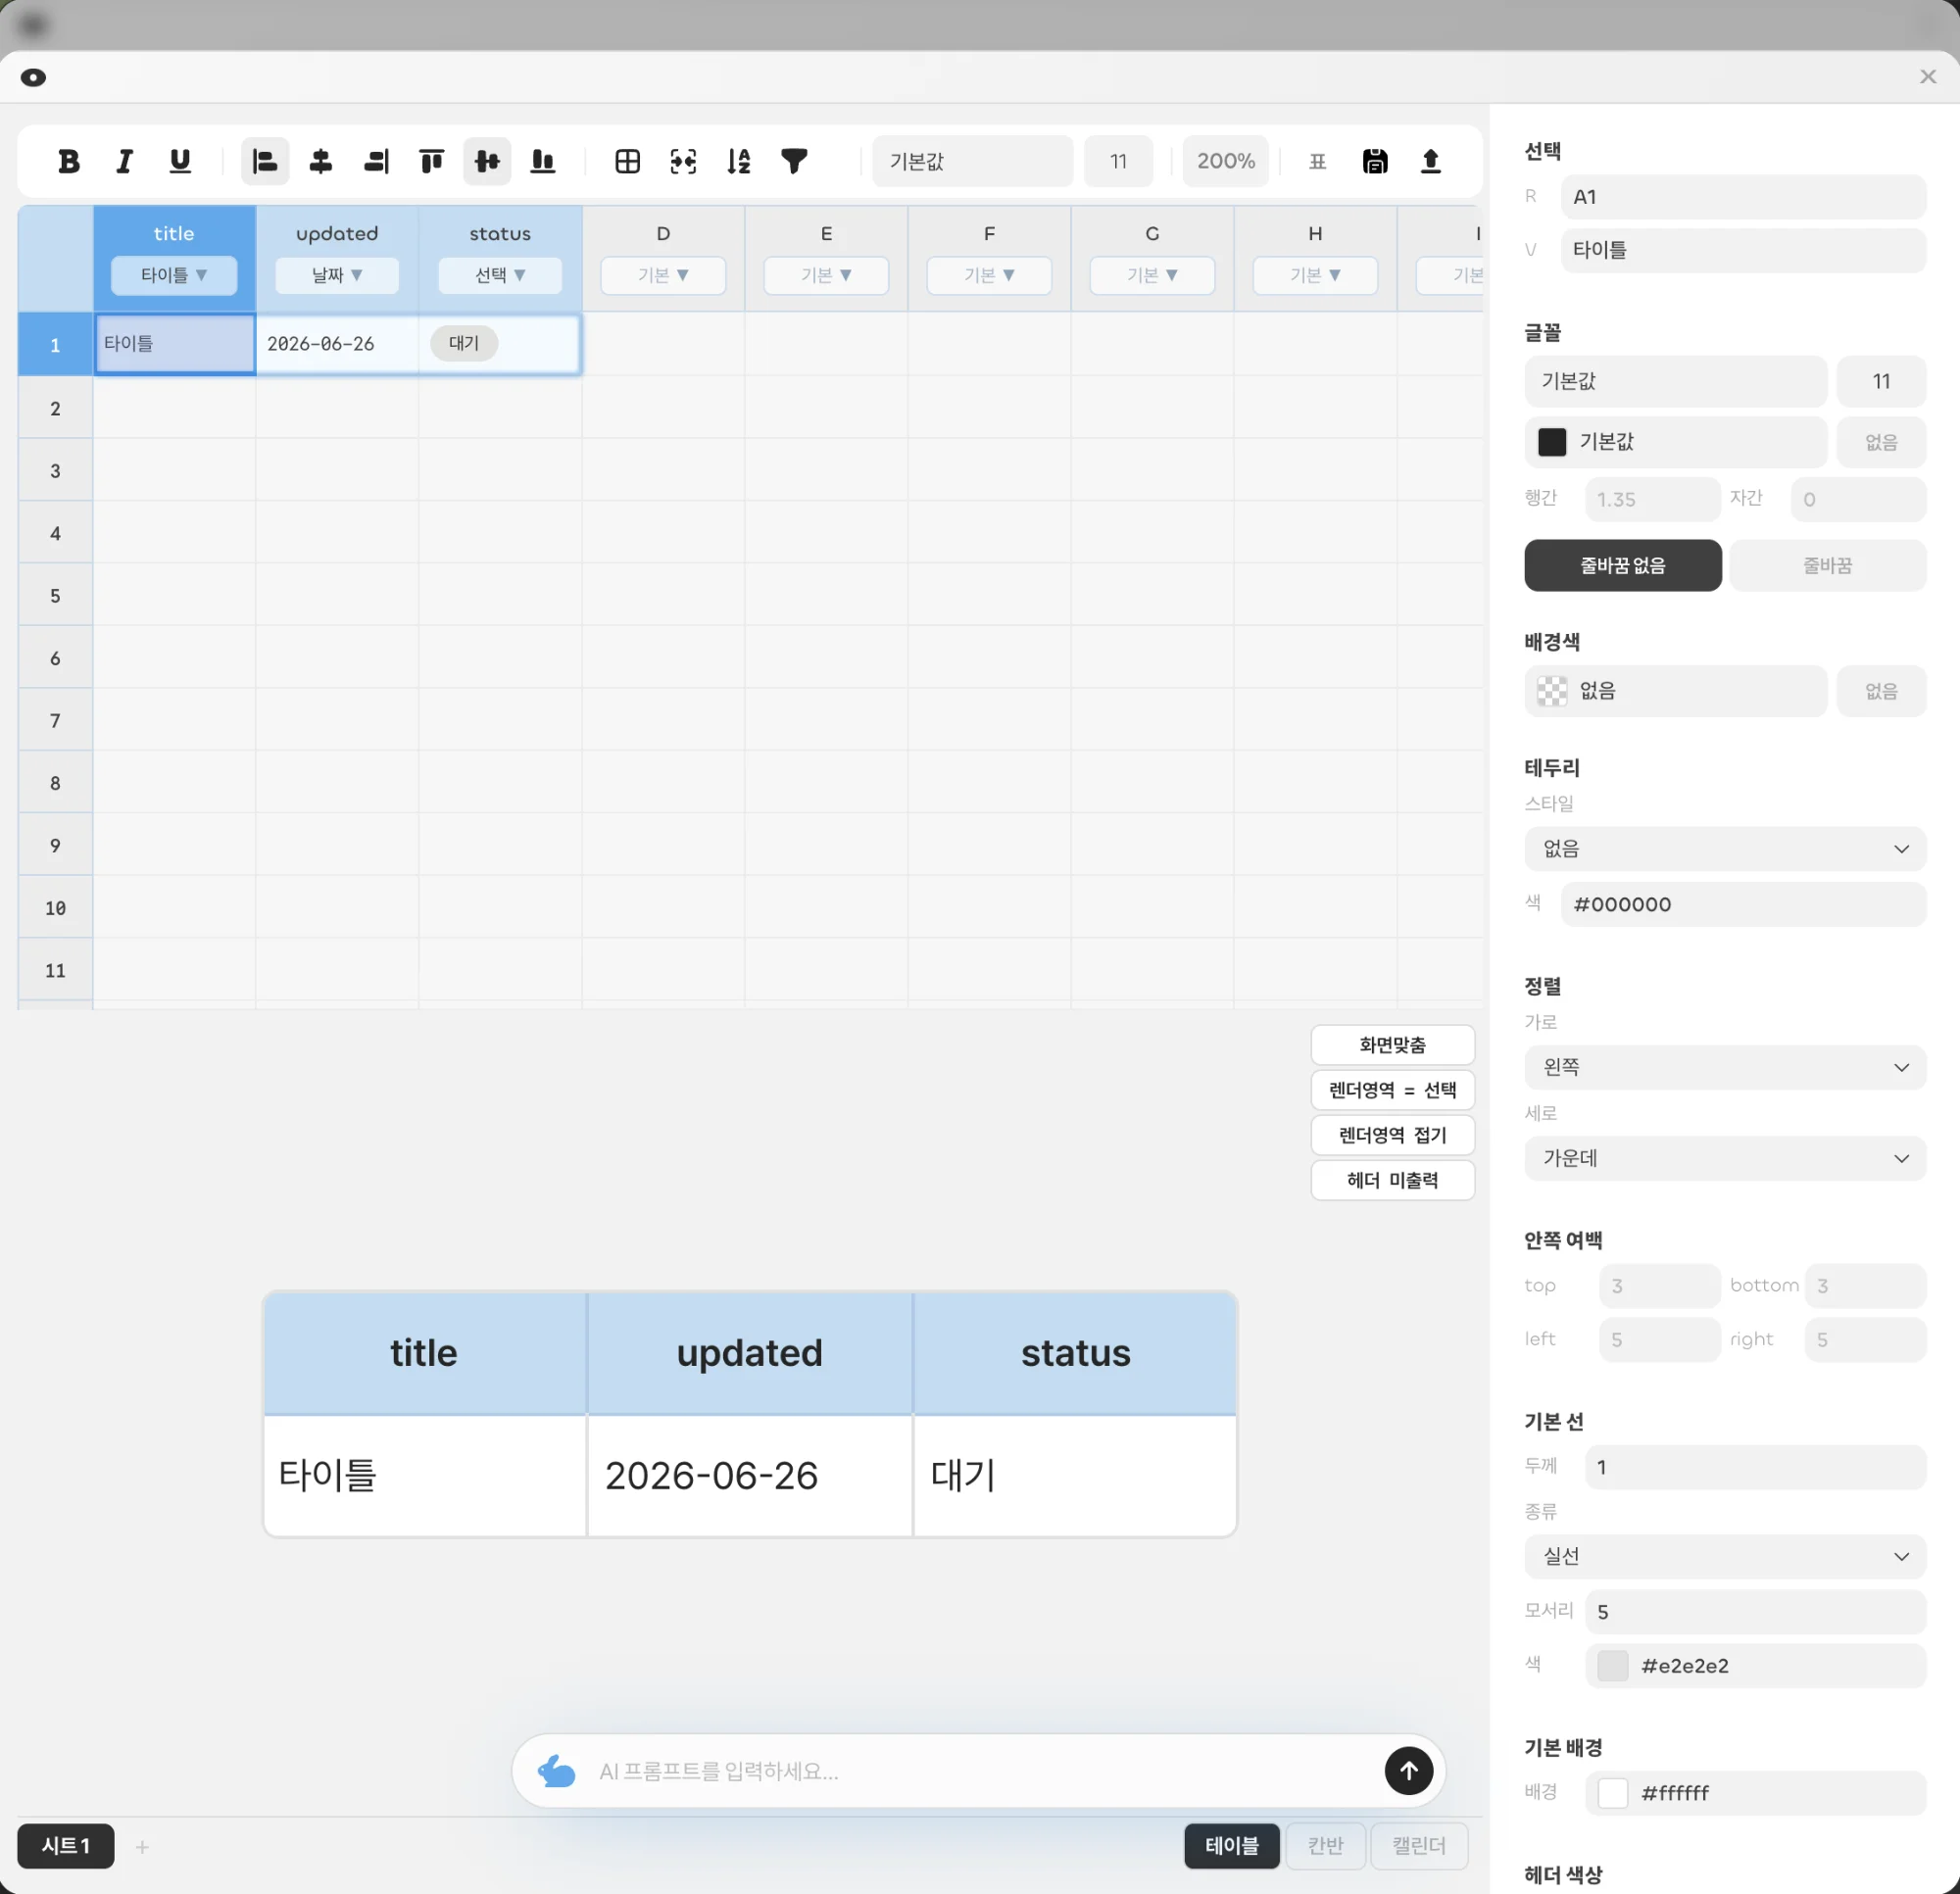Click the #e2e2e2 line color swatch
The height and width of the screenshot is (1894, 1960).
click(1612, 1666)
